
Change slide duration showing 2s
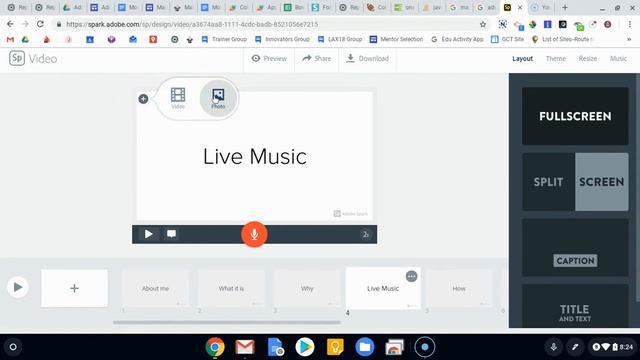tap(366, 234)
